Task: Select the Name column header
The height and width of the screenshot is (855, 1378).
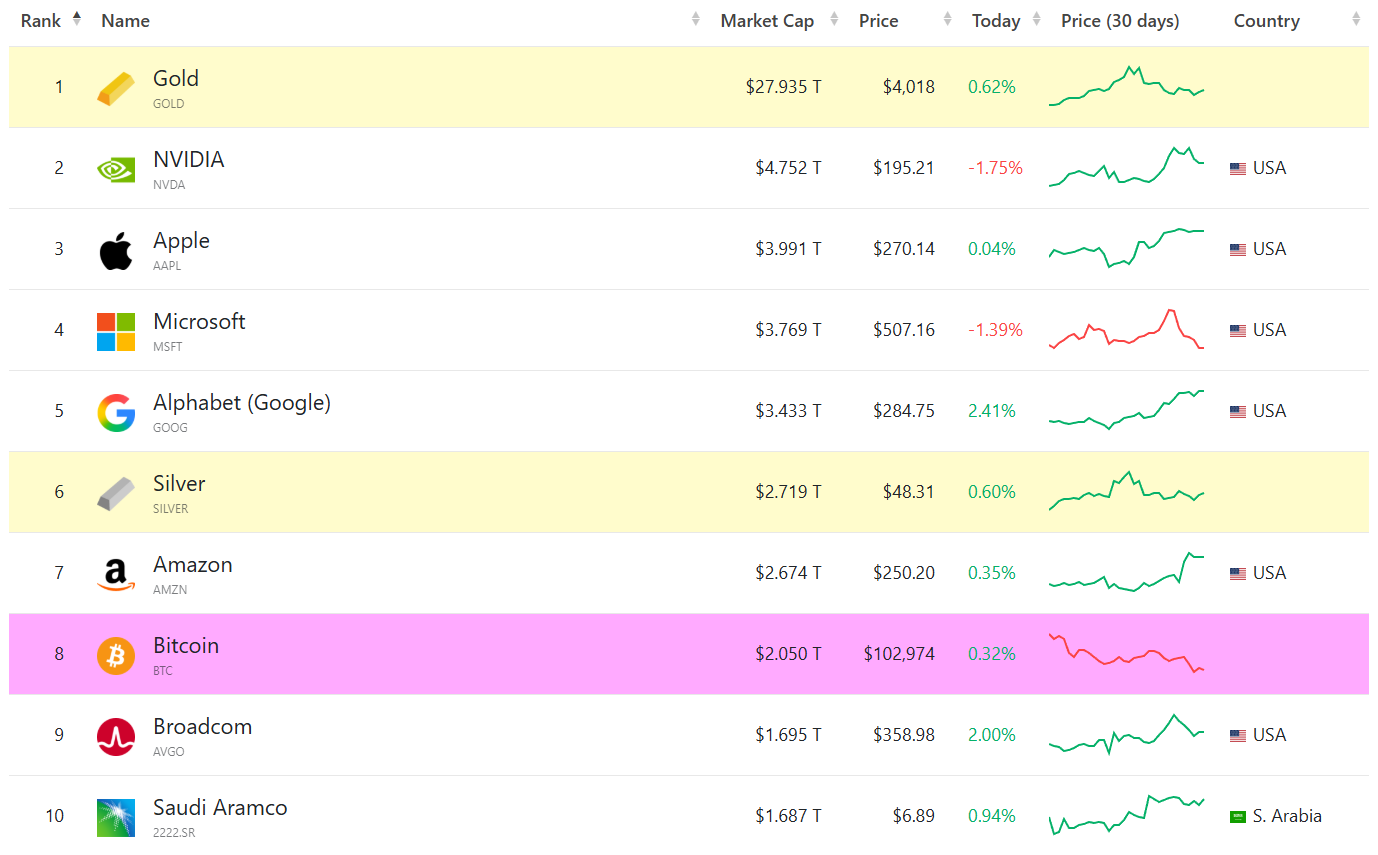Action: (x=124, y=20)
